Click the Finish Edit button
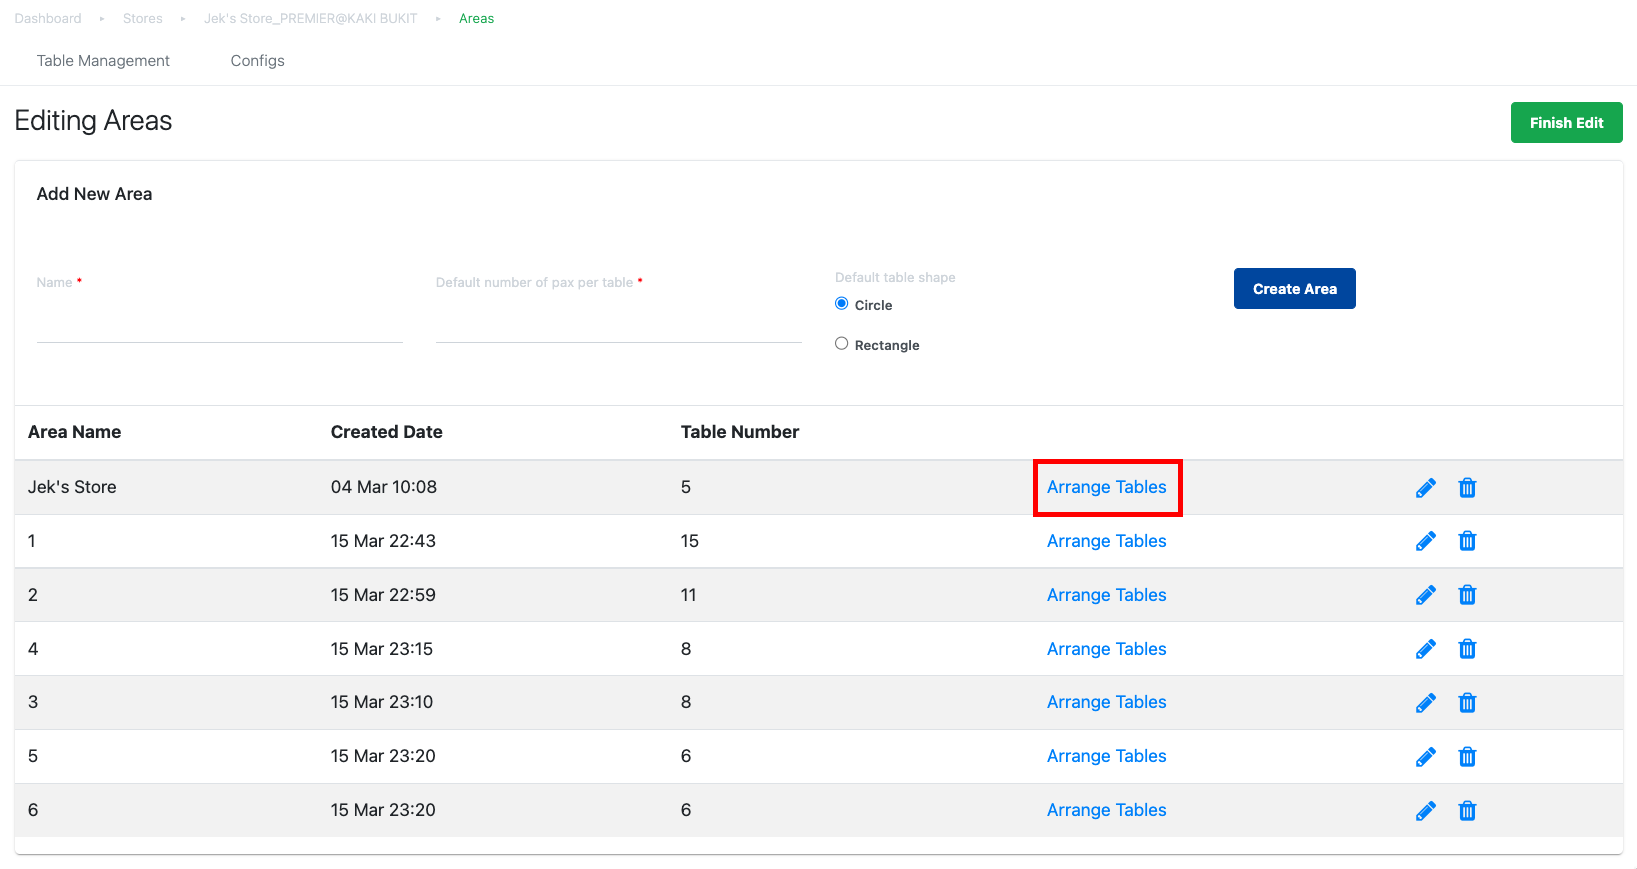Screen dimensions: 1637x869 point(1566,123)
